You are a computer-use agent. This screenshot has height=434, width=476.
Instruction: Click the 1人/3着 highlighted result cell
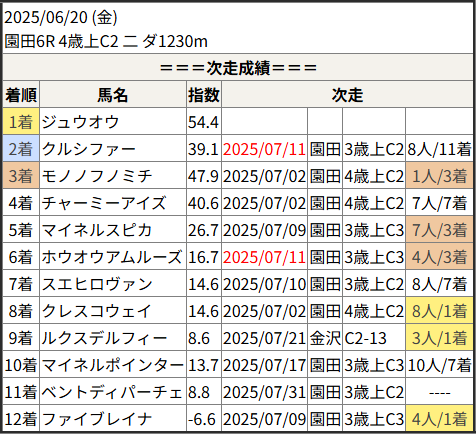point(439,176)
